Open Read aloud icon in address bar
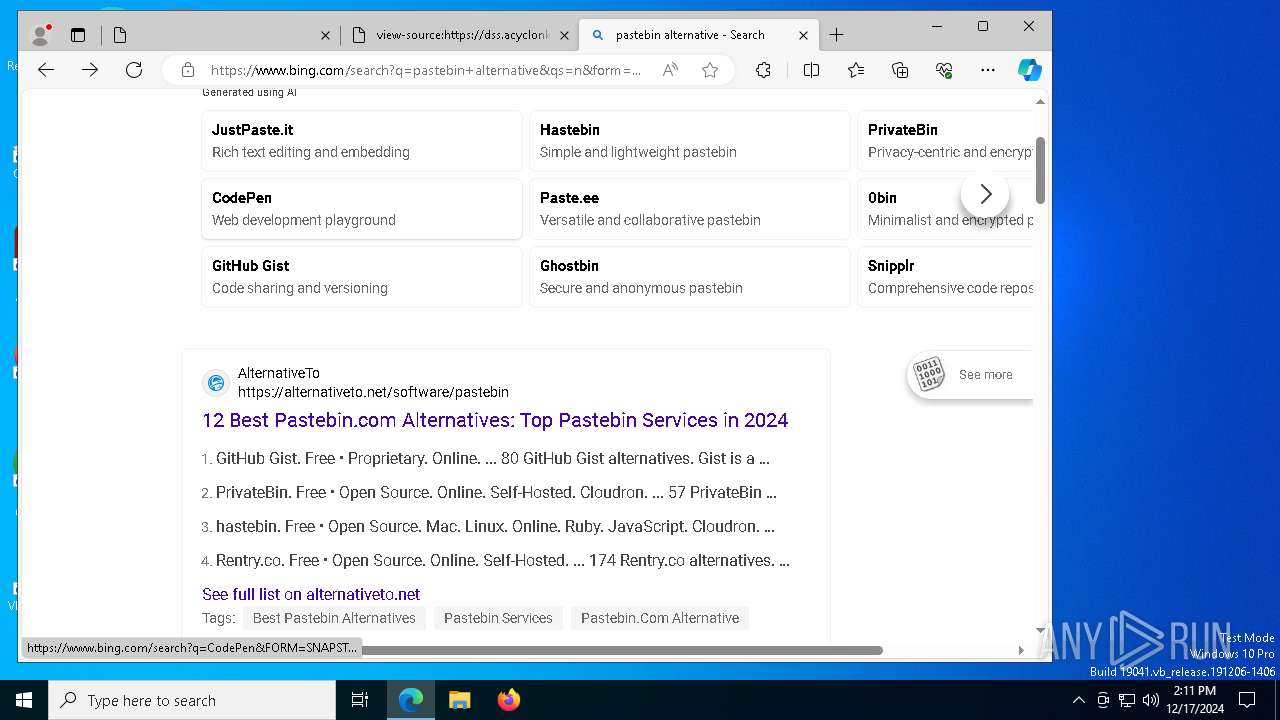Screen dimensions: 1280x720 coord(670,70)
